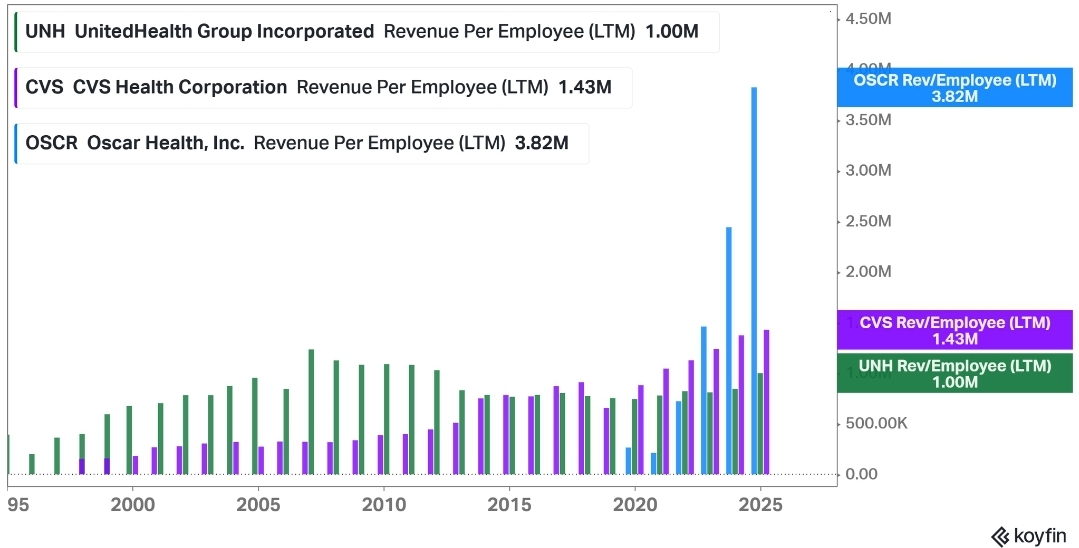Click the 3.82M value in the OSCR legend

542,143
